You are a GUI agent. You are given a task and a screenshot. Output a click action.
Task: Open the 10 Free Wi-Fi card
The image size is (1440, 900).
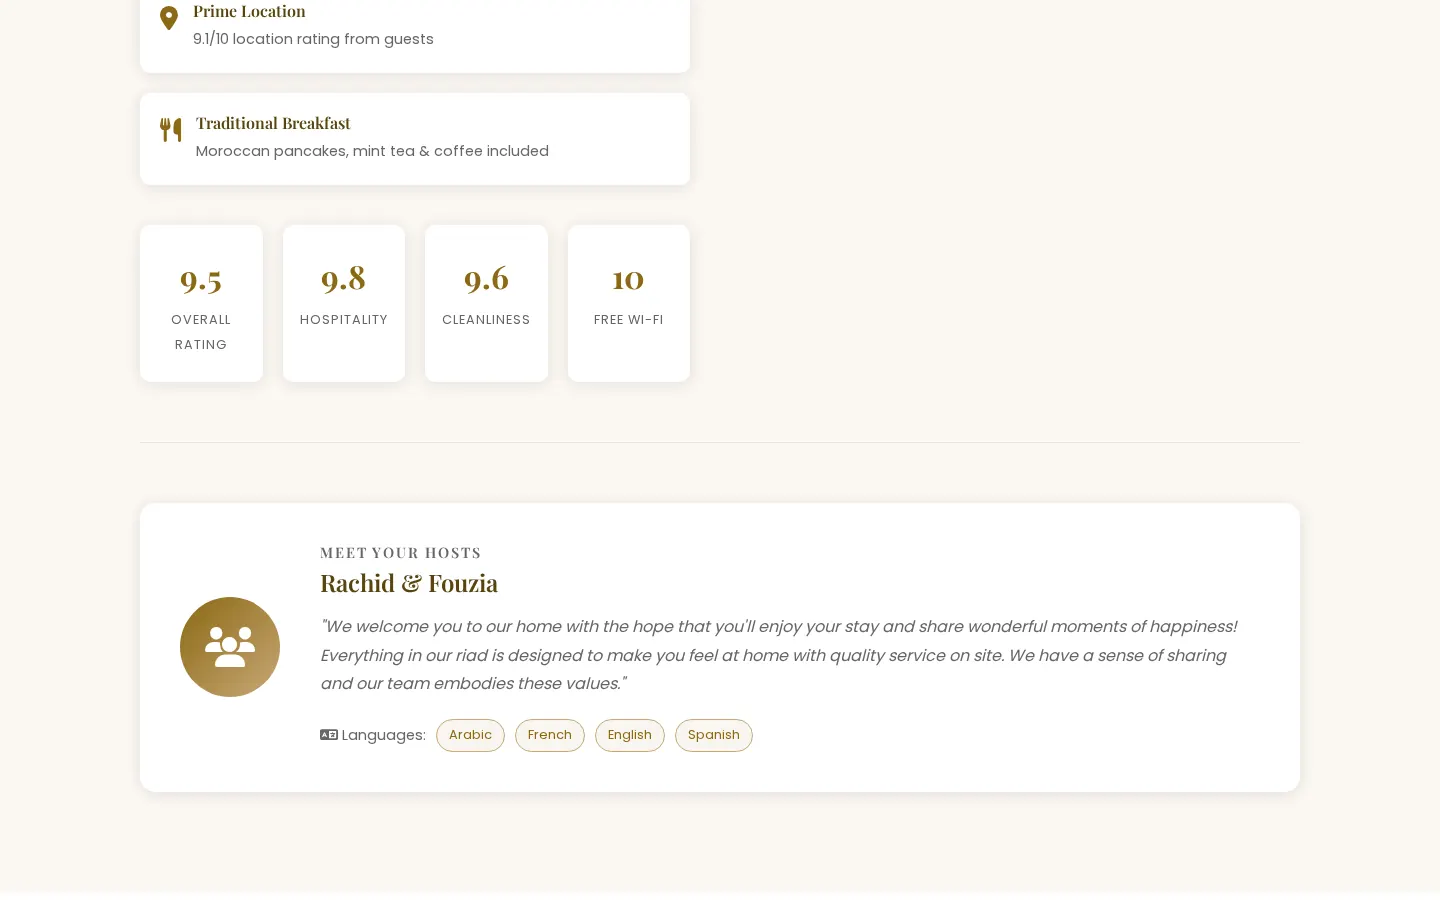click(x=629, y=303)
